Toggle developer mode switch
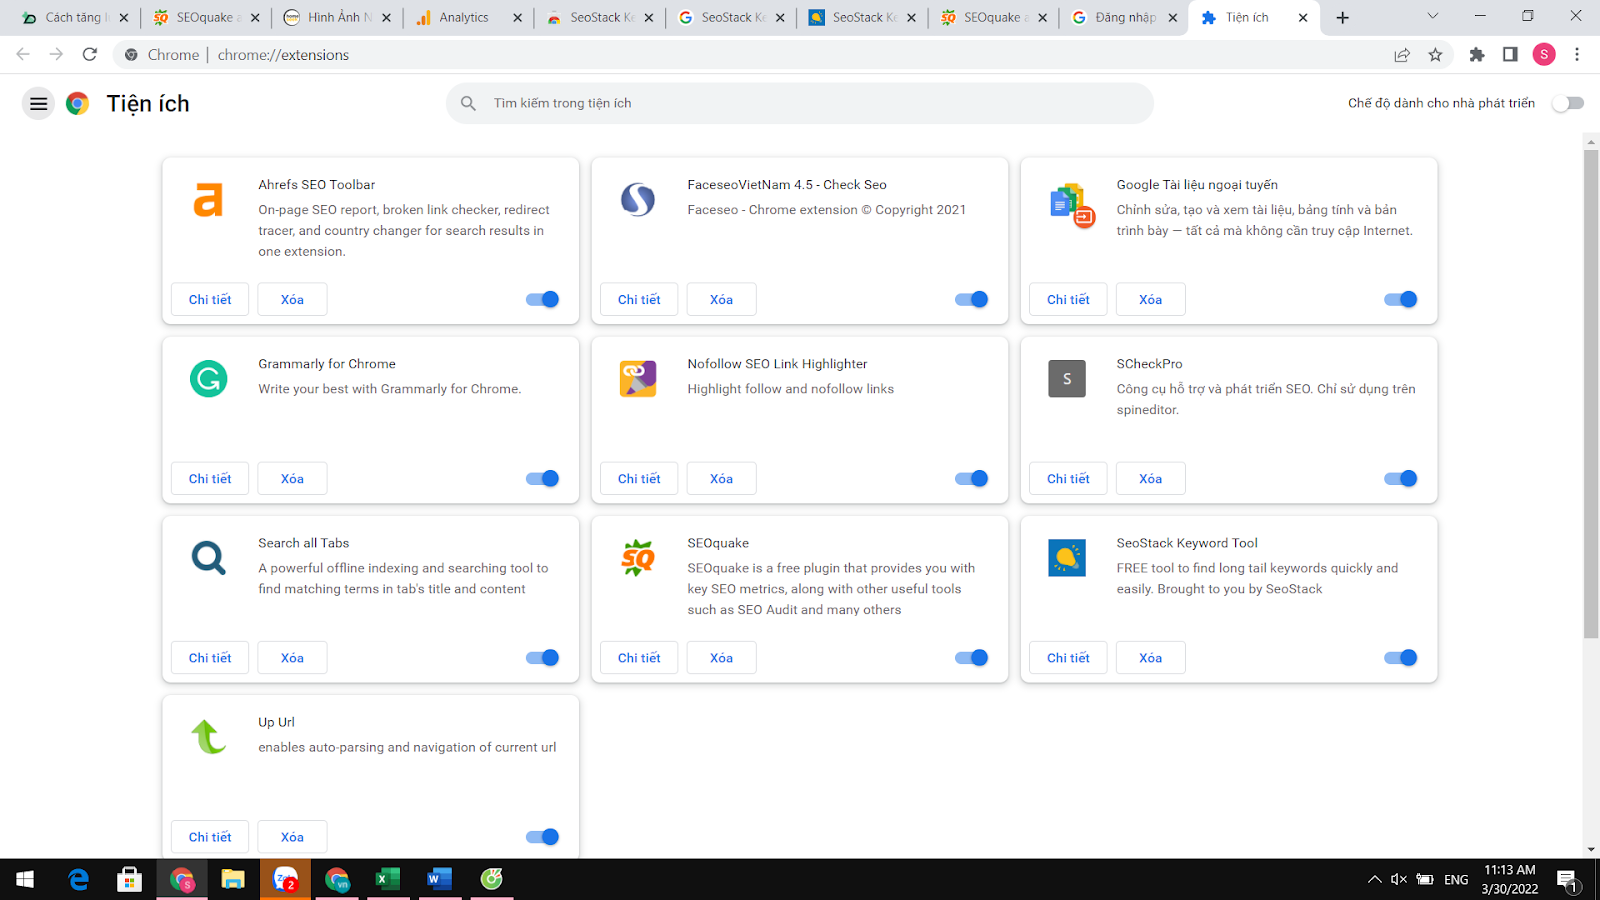Viewport: 1600px width, 900px height. point(1568,103)
